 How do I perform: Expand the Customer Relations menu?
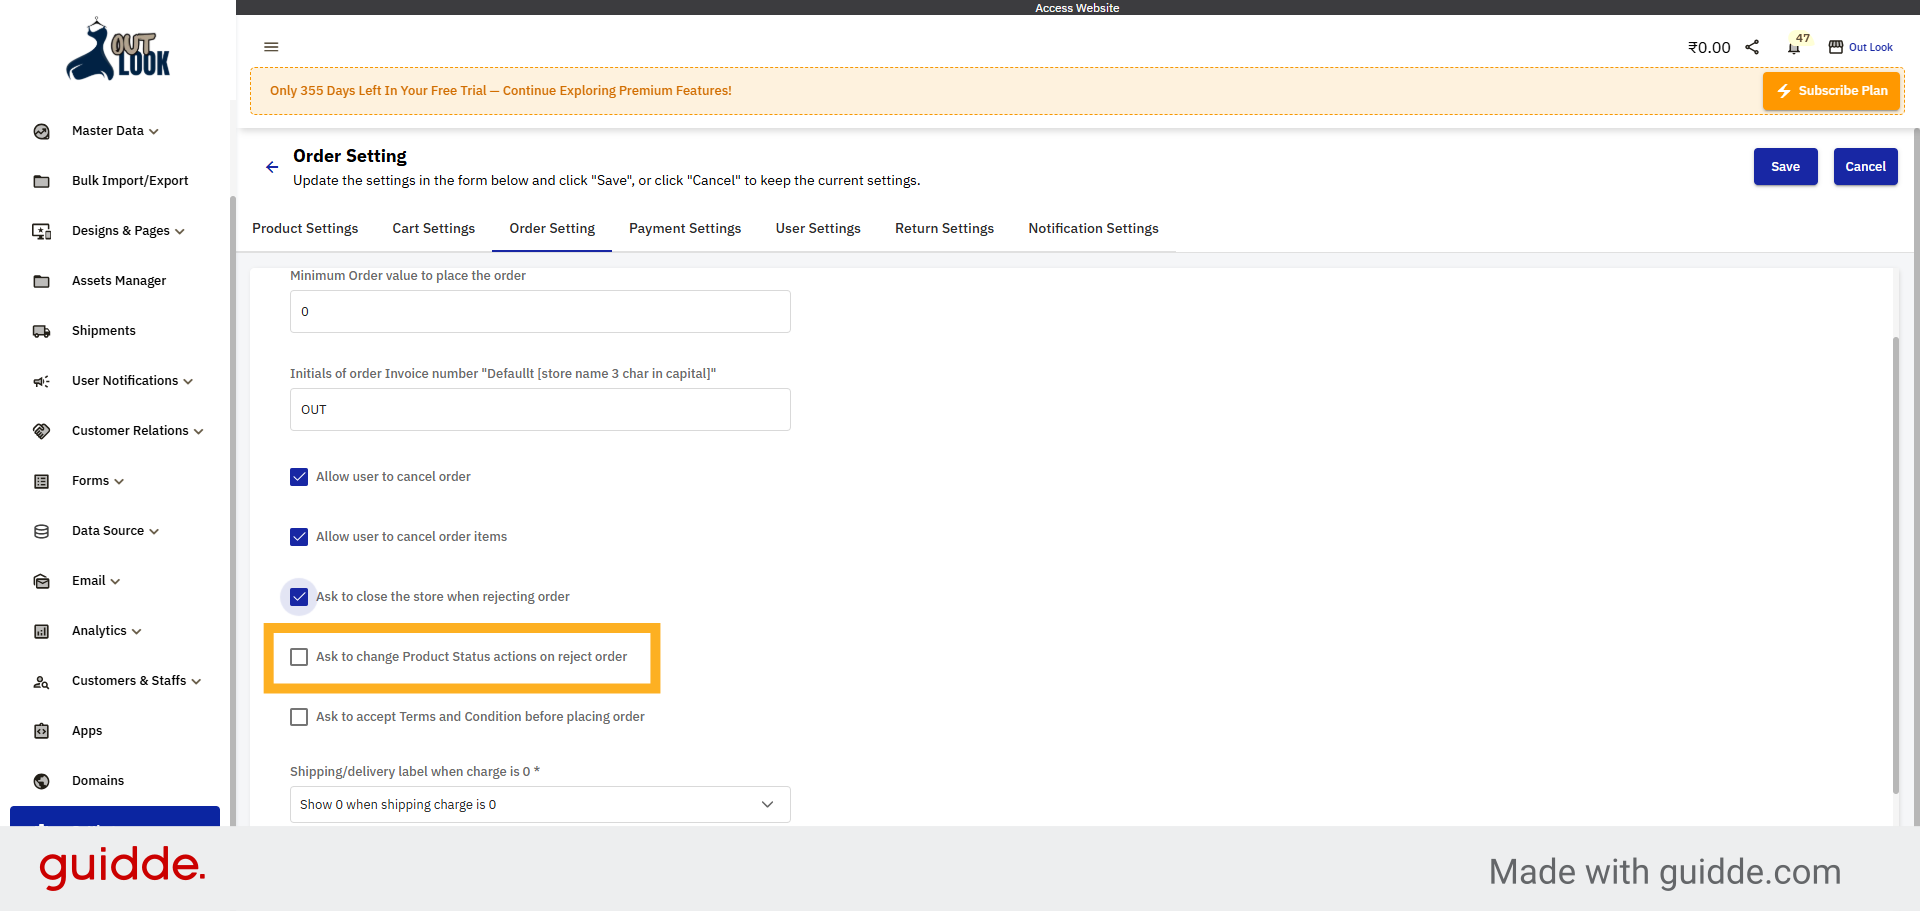[x=131, y=431]
